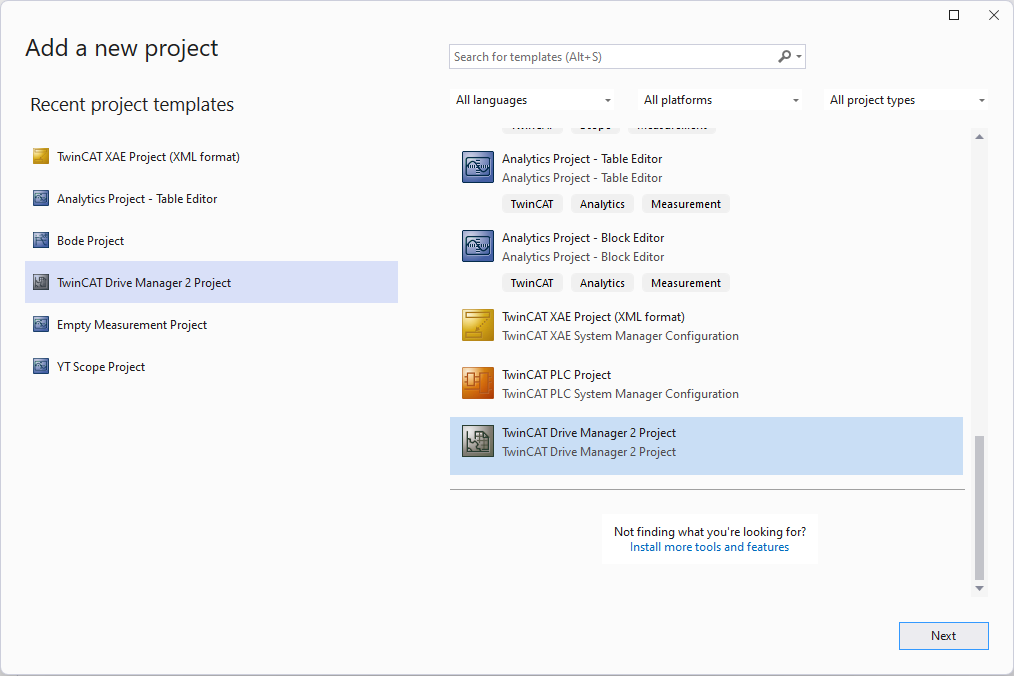This screenshot has height=676, width=1014.
Task: Click TwinCAT tag under Table Editor template
Action: tap(532, 204)
